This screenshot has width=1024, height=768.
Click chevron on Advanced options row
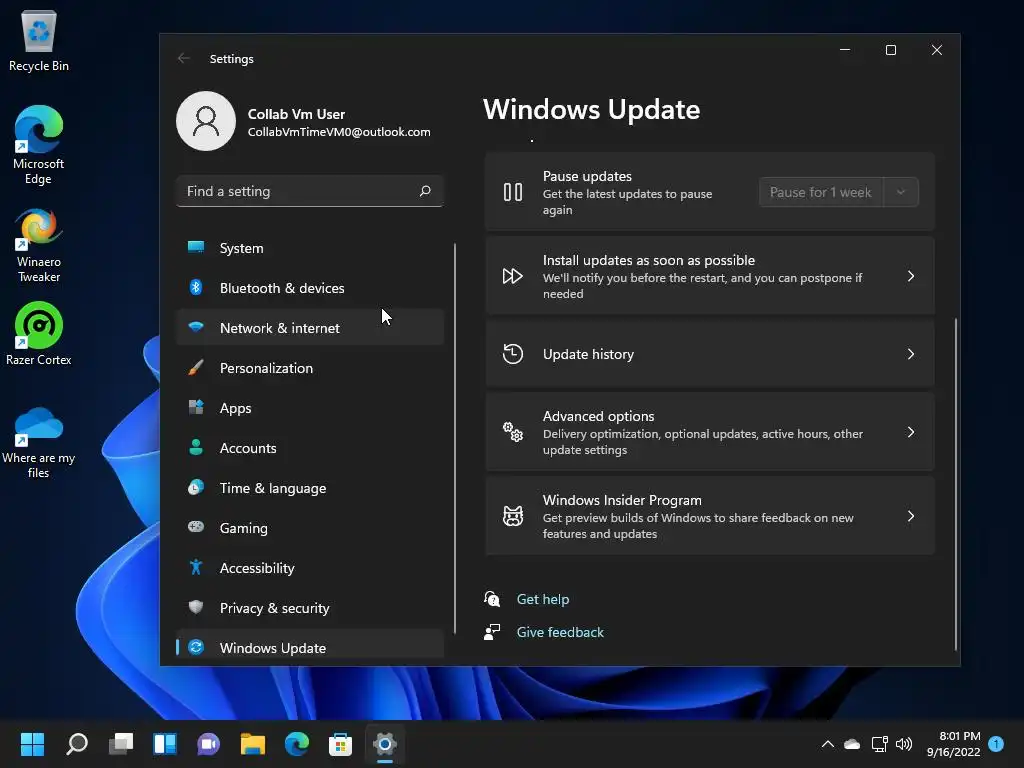(911, 432)
